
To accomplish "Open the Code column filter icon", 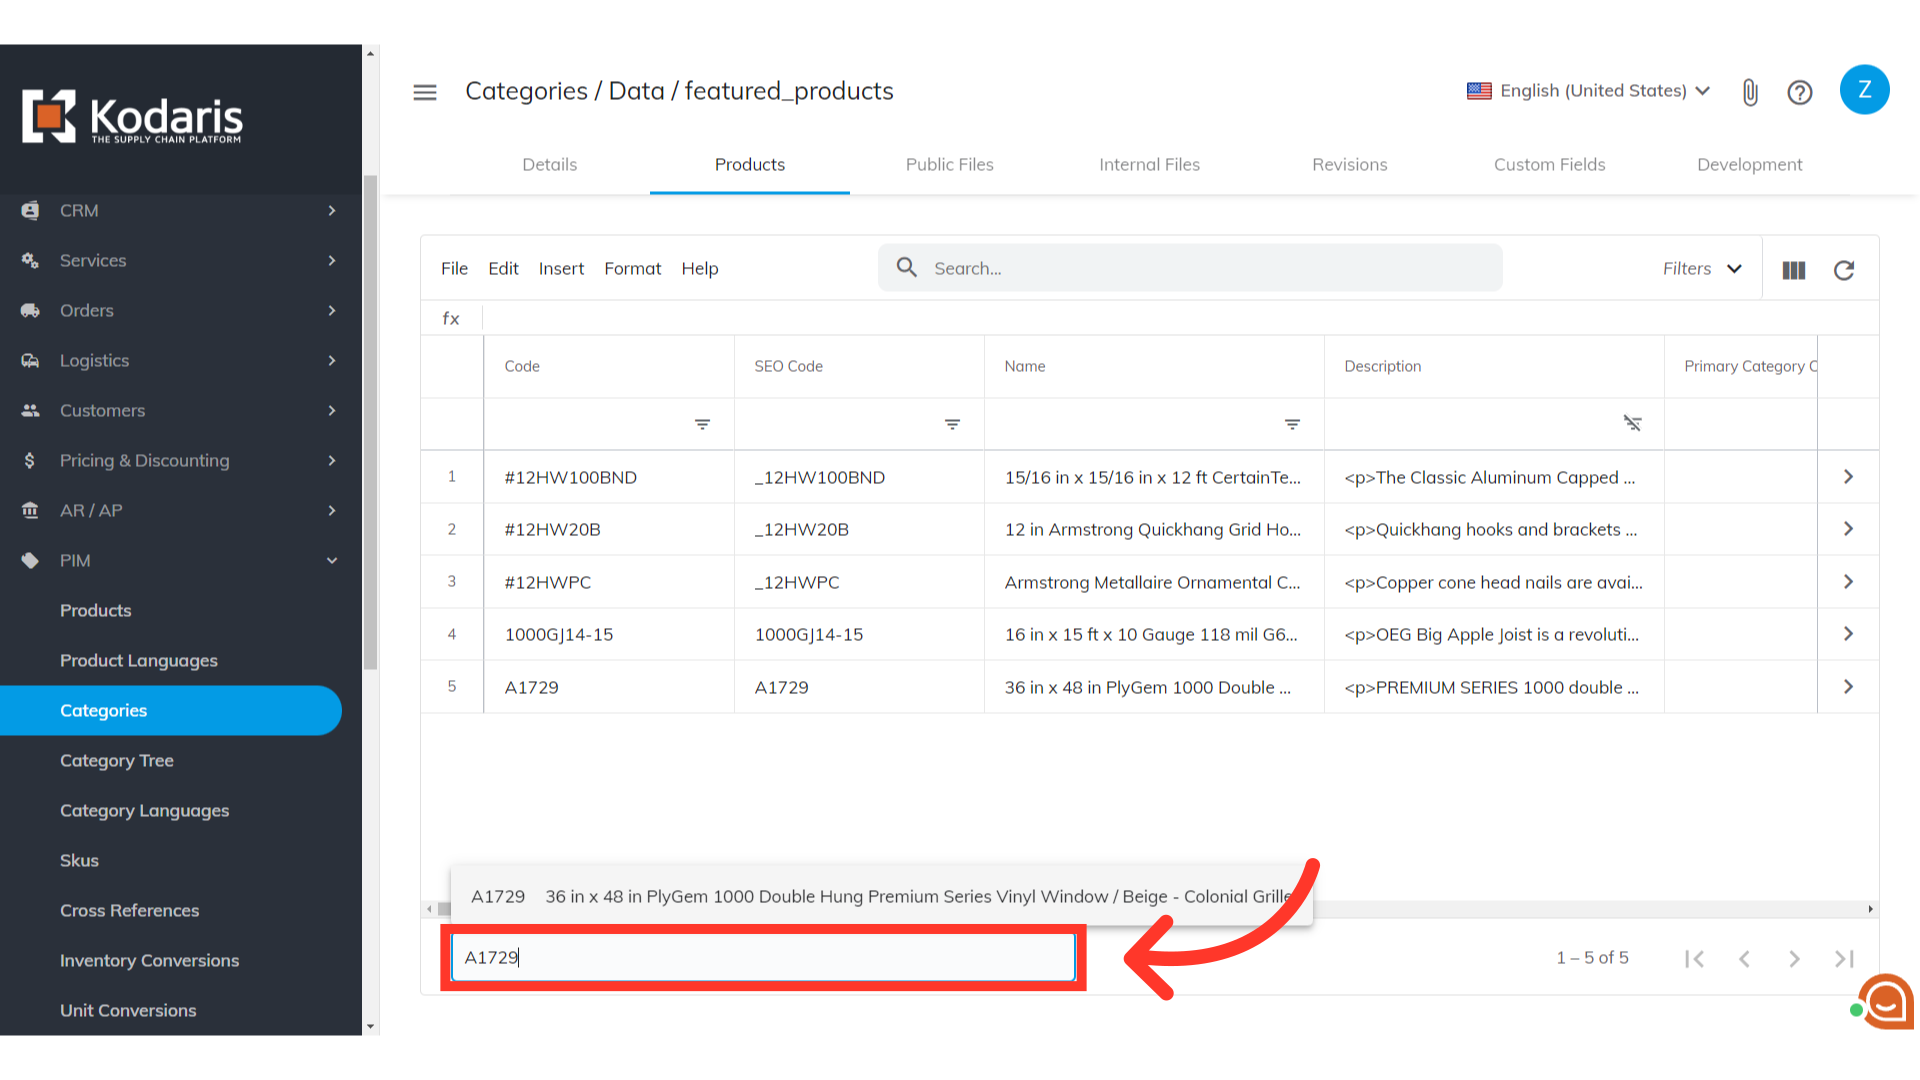I will tap(703, 424).
